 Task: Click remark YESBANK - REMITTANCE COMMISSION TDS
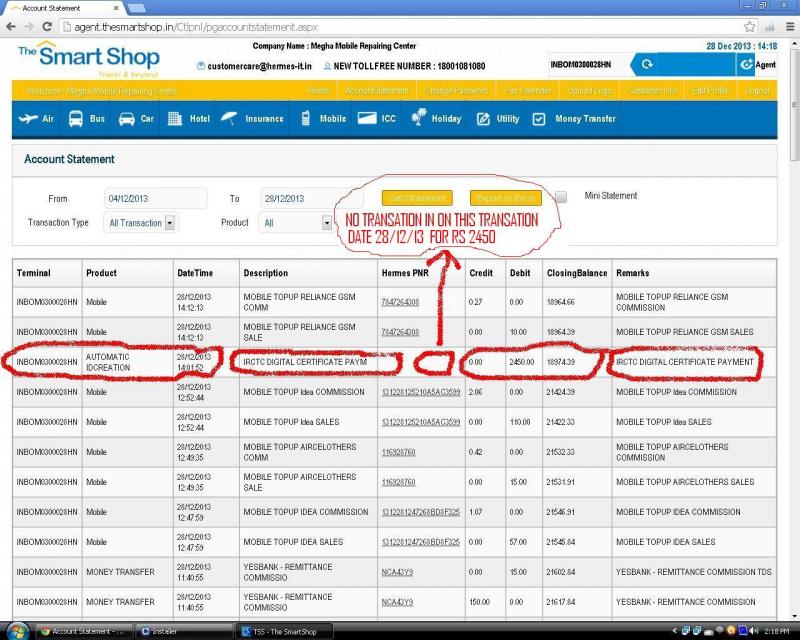point(694,572)
